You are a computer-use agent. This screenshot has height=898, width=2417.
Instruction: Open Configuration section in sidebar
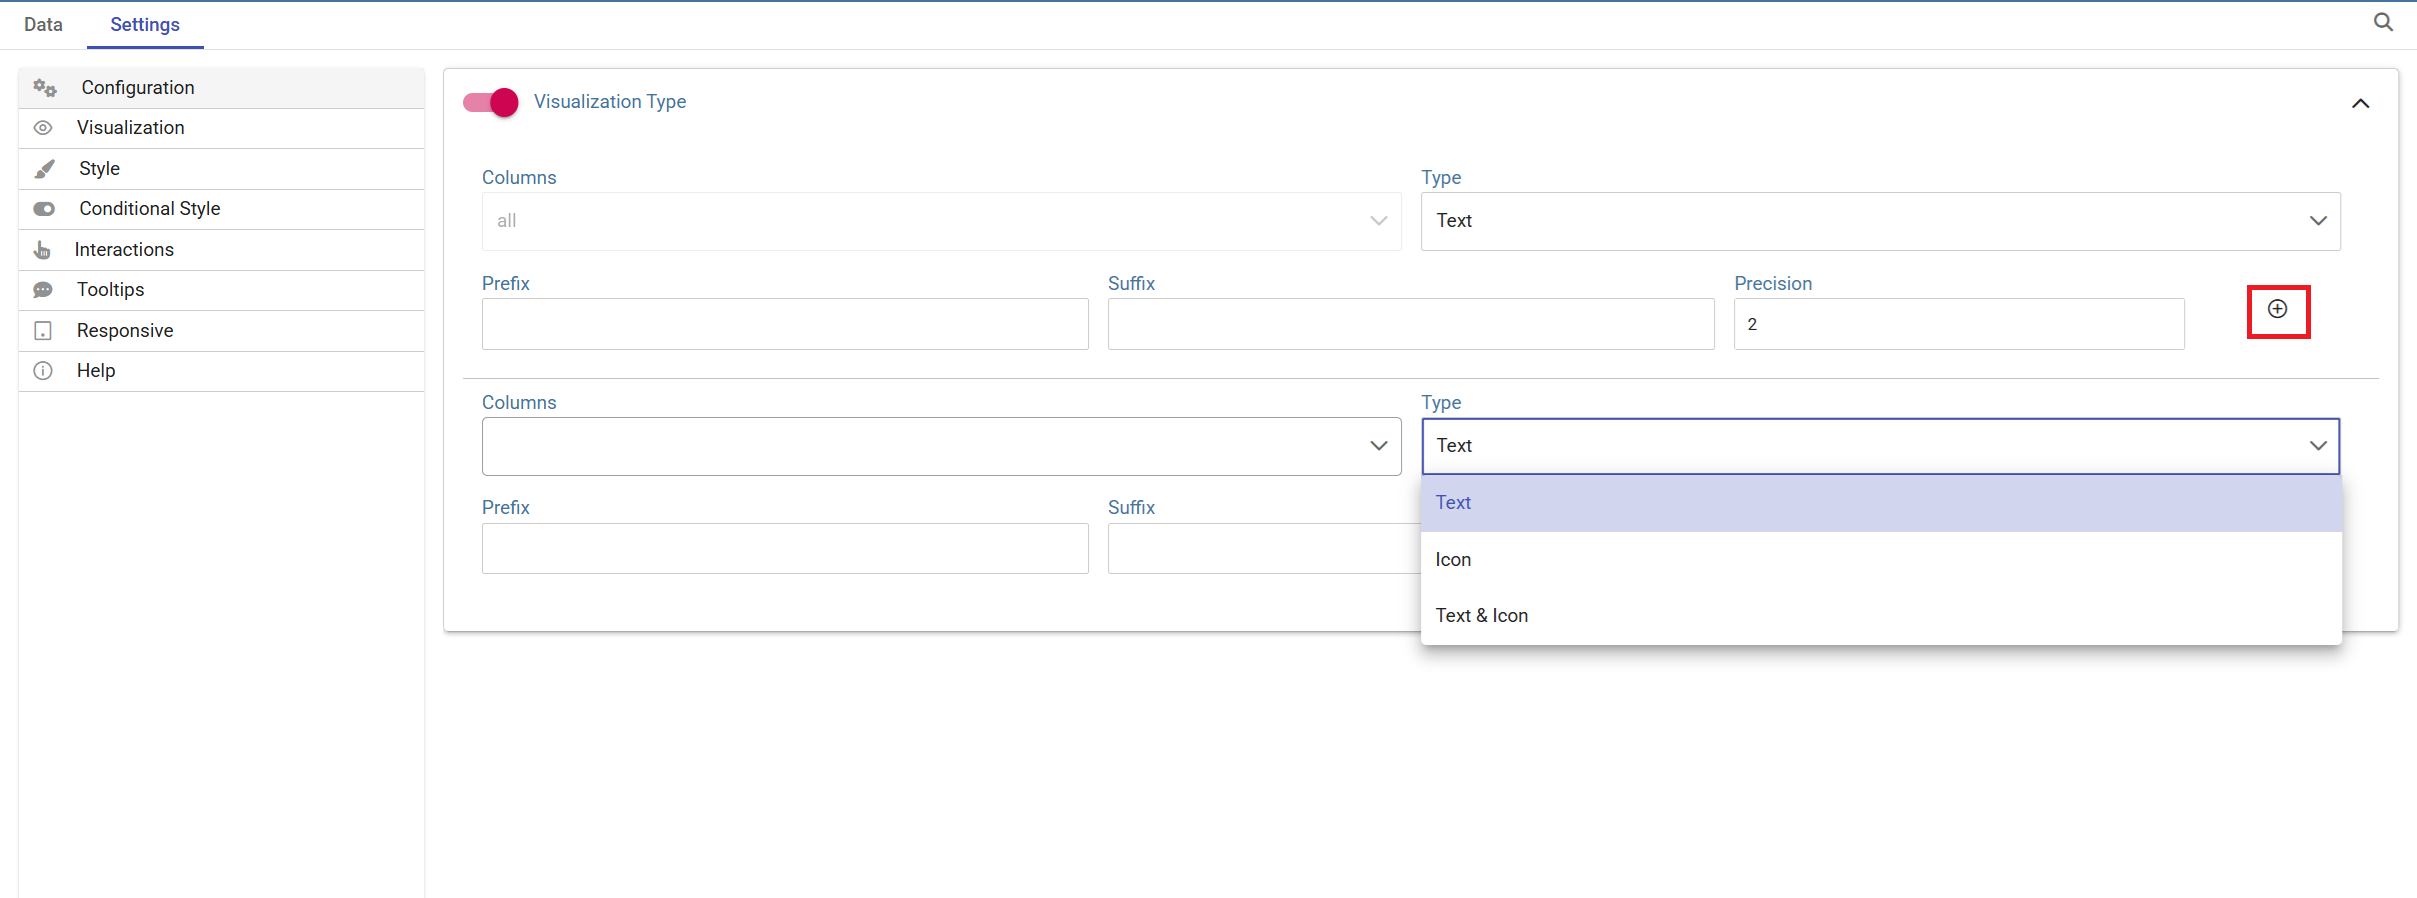[x=221, y=88]
